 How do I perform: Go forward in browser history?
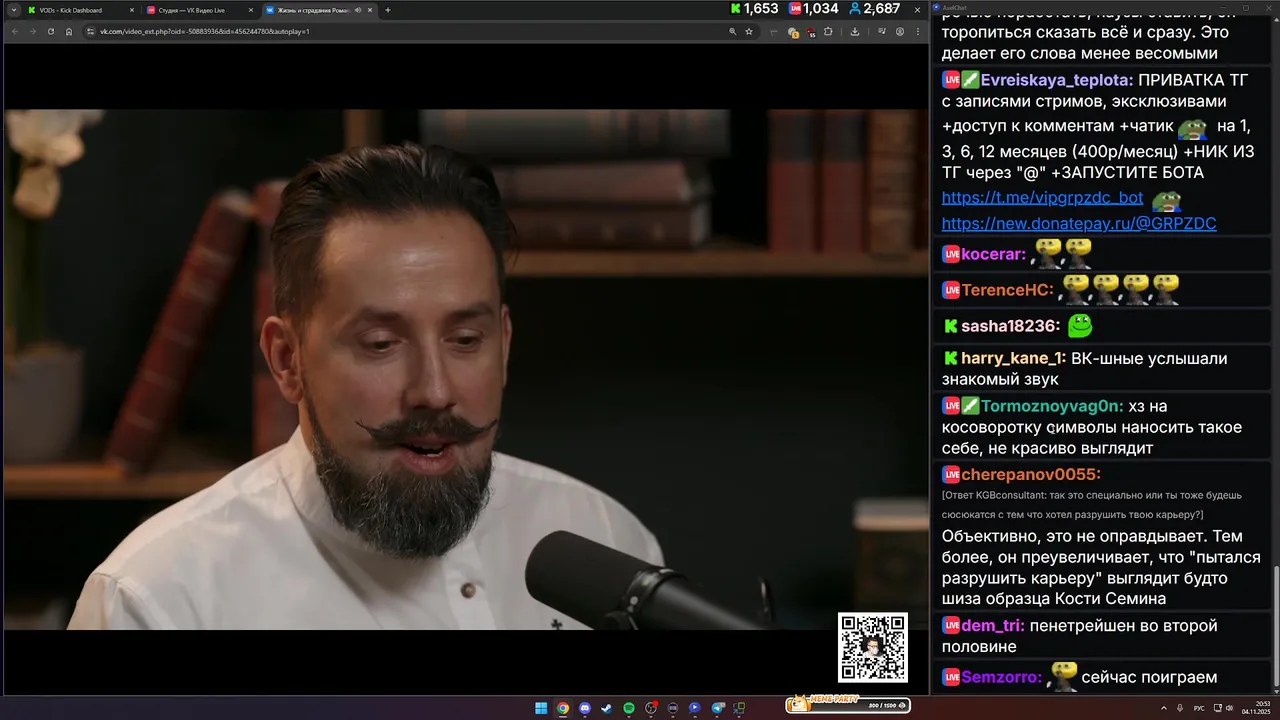32,31
